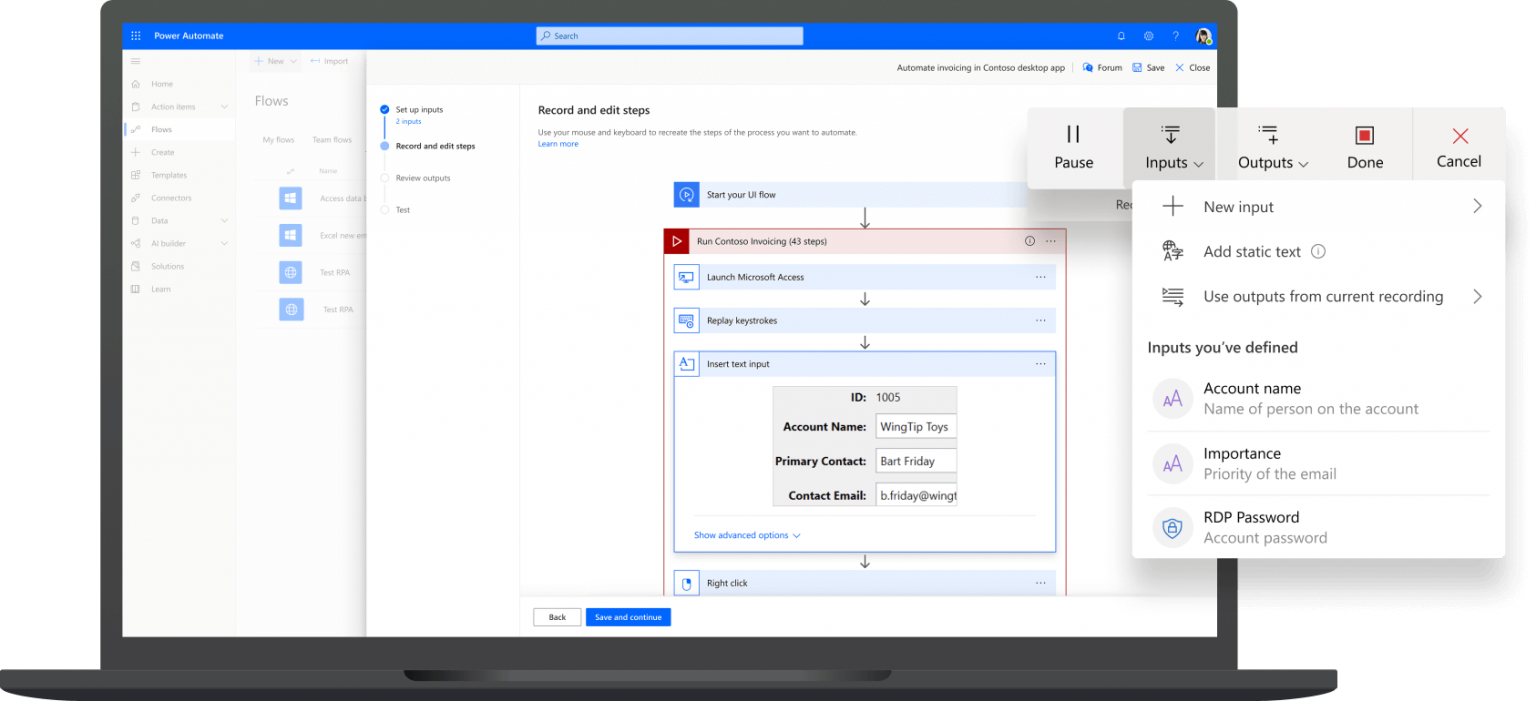Click the Start your UI flow icon
This screenshot has height=701, width=1536.
(686, 193)
